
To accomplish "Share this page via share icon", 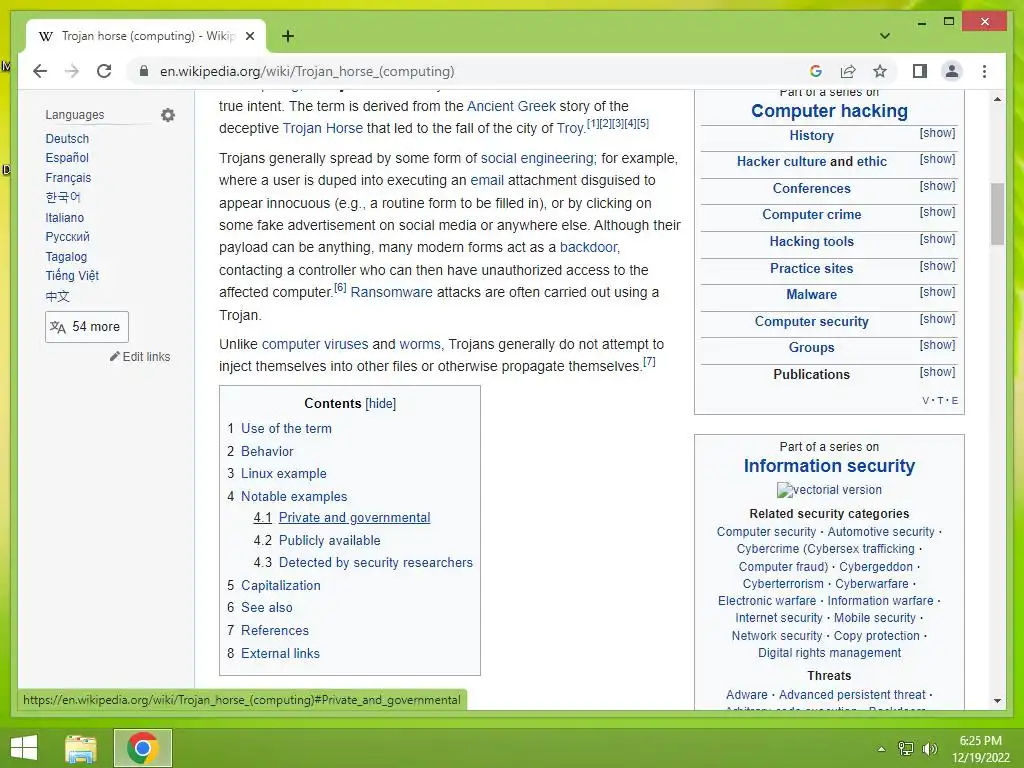I will tap(848, 71).
